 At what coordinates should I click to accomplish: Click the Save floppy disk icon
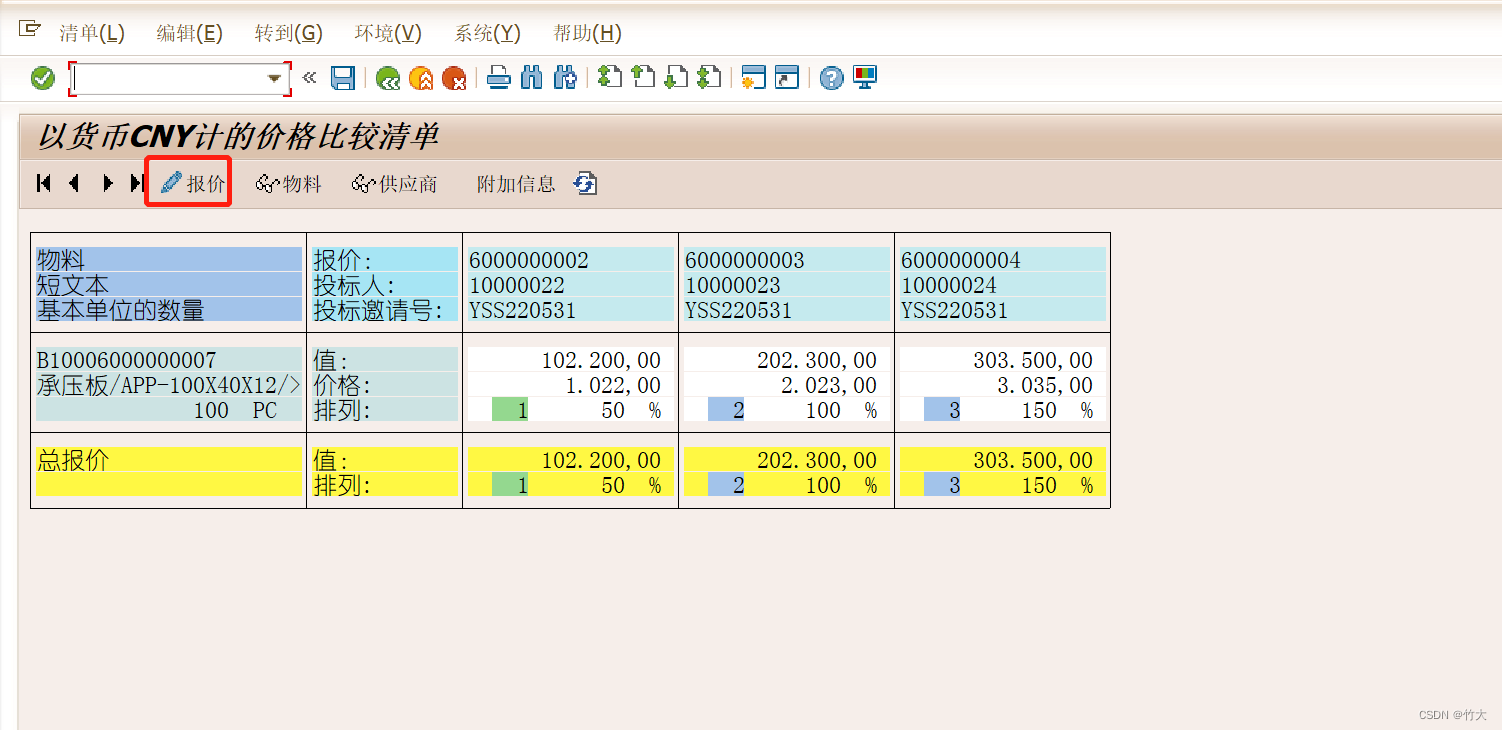tap(343, 78)
